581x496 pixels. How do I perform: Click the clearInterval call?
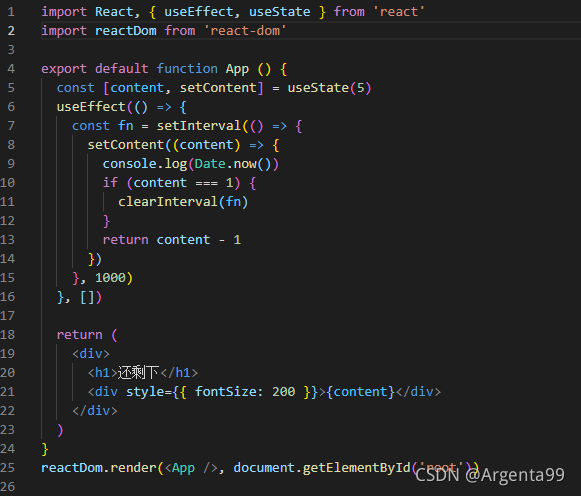[168, 202]
